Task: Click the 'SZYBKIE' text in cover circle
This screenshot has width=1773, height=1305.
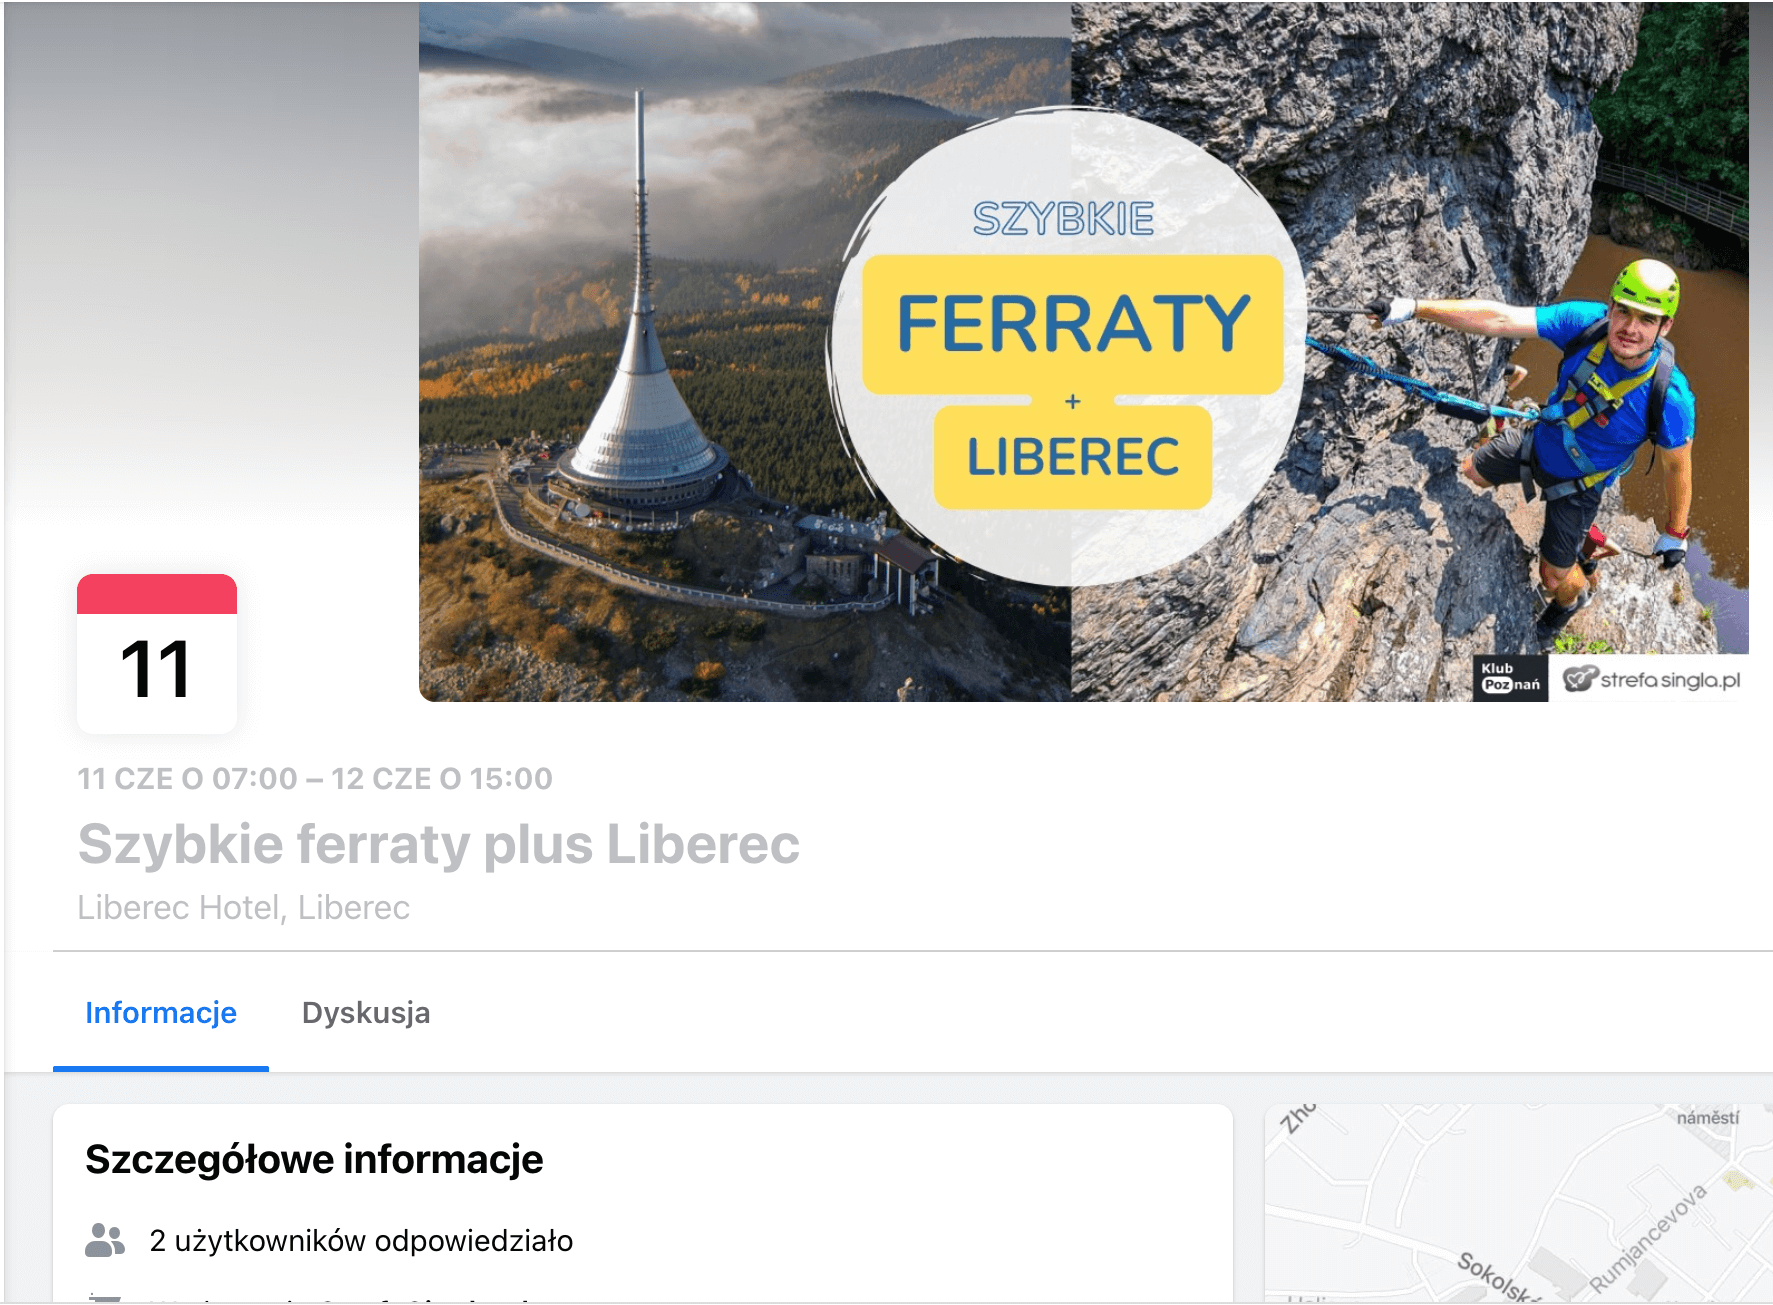Action: [x=1063, y=220]
